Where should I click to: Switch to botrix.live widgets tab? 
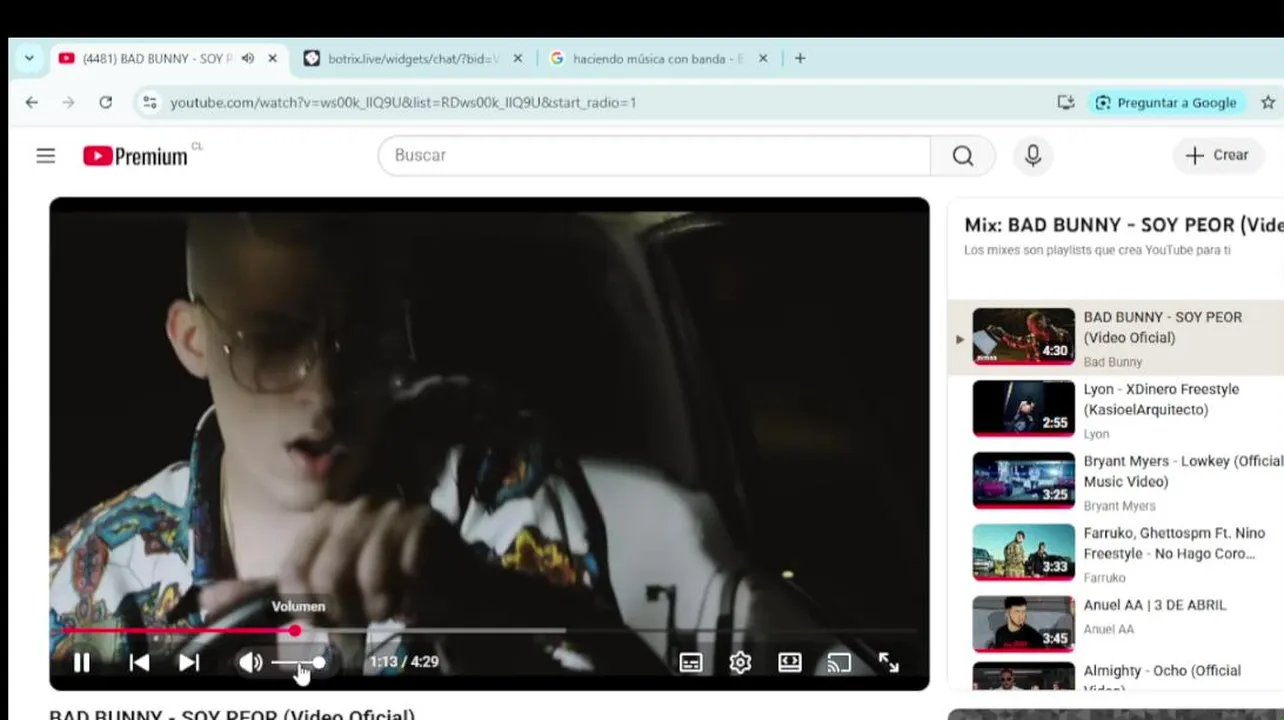[x=413, y=59]
